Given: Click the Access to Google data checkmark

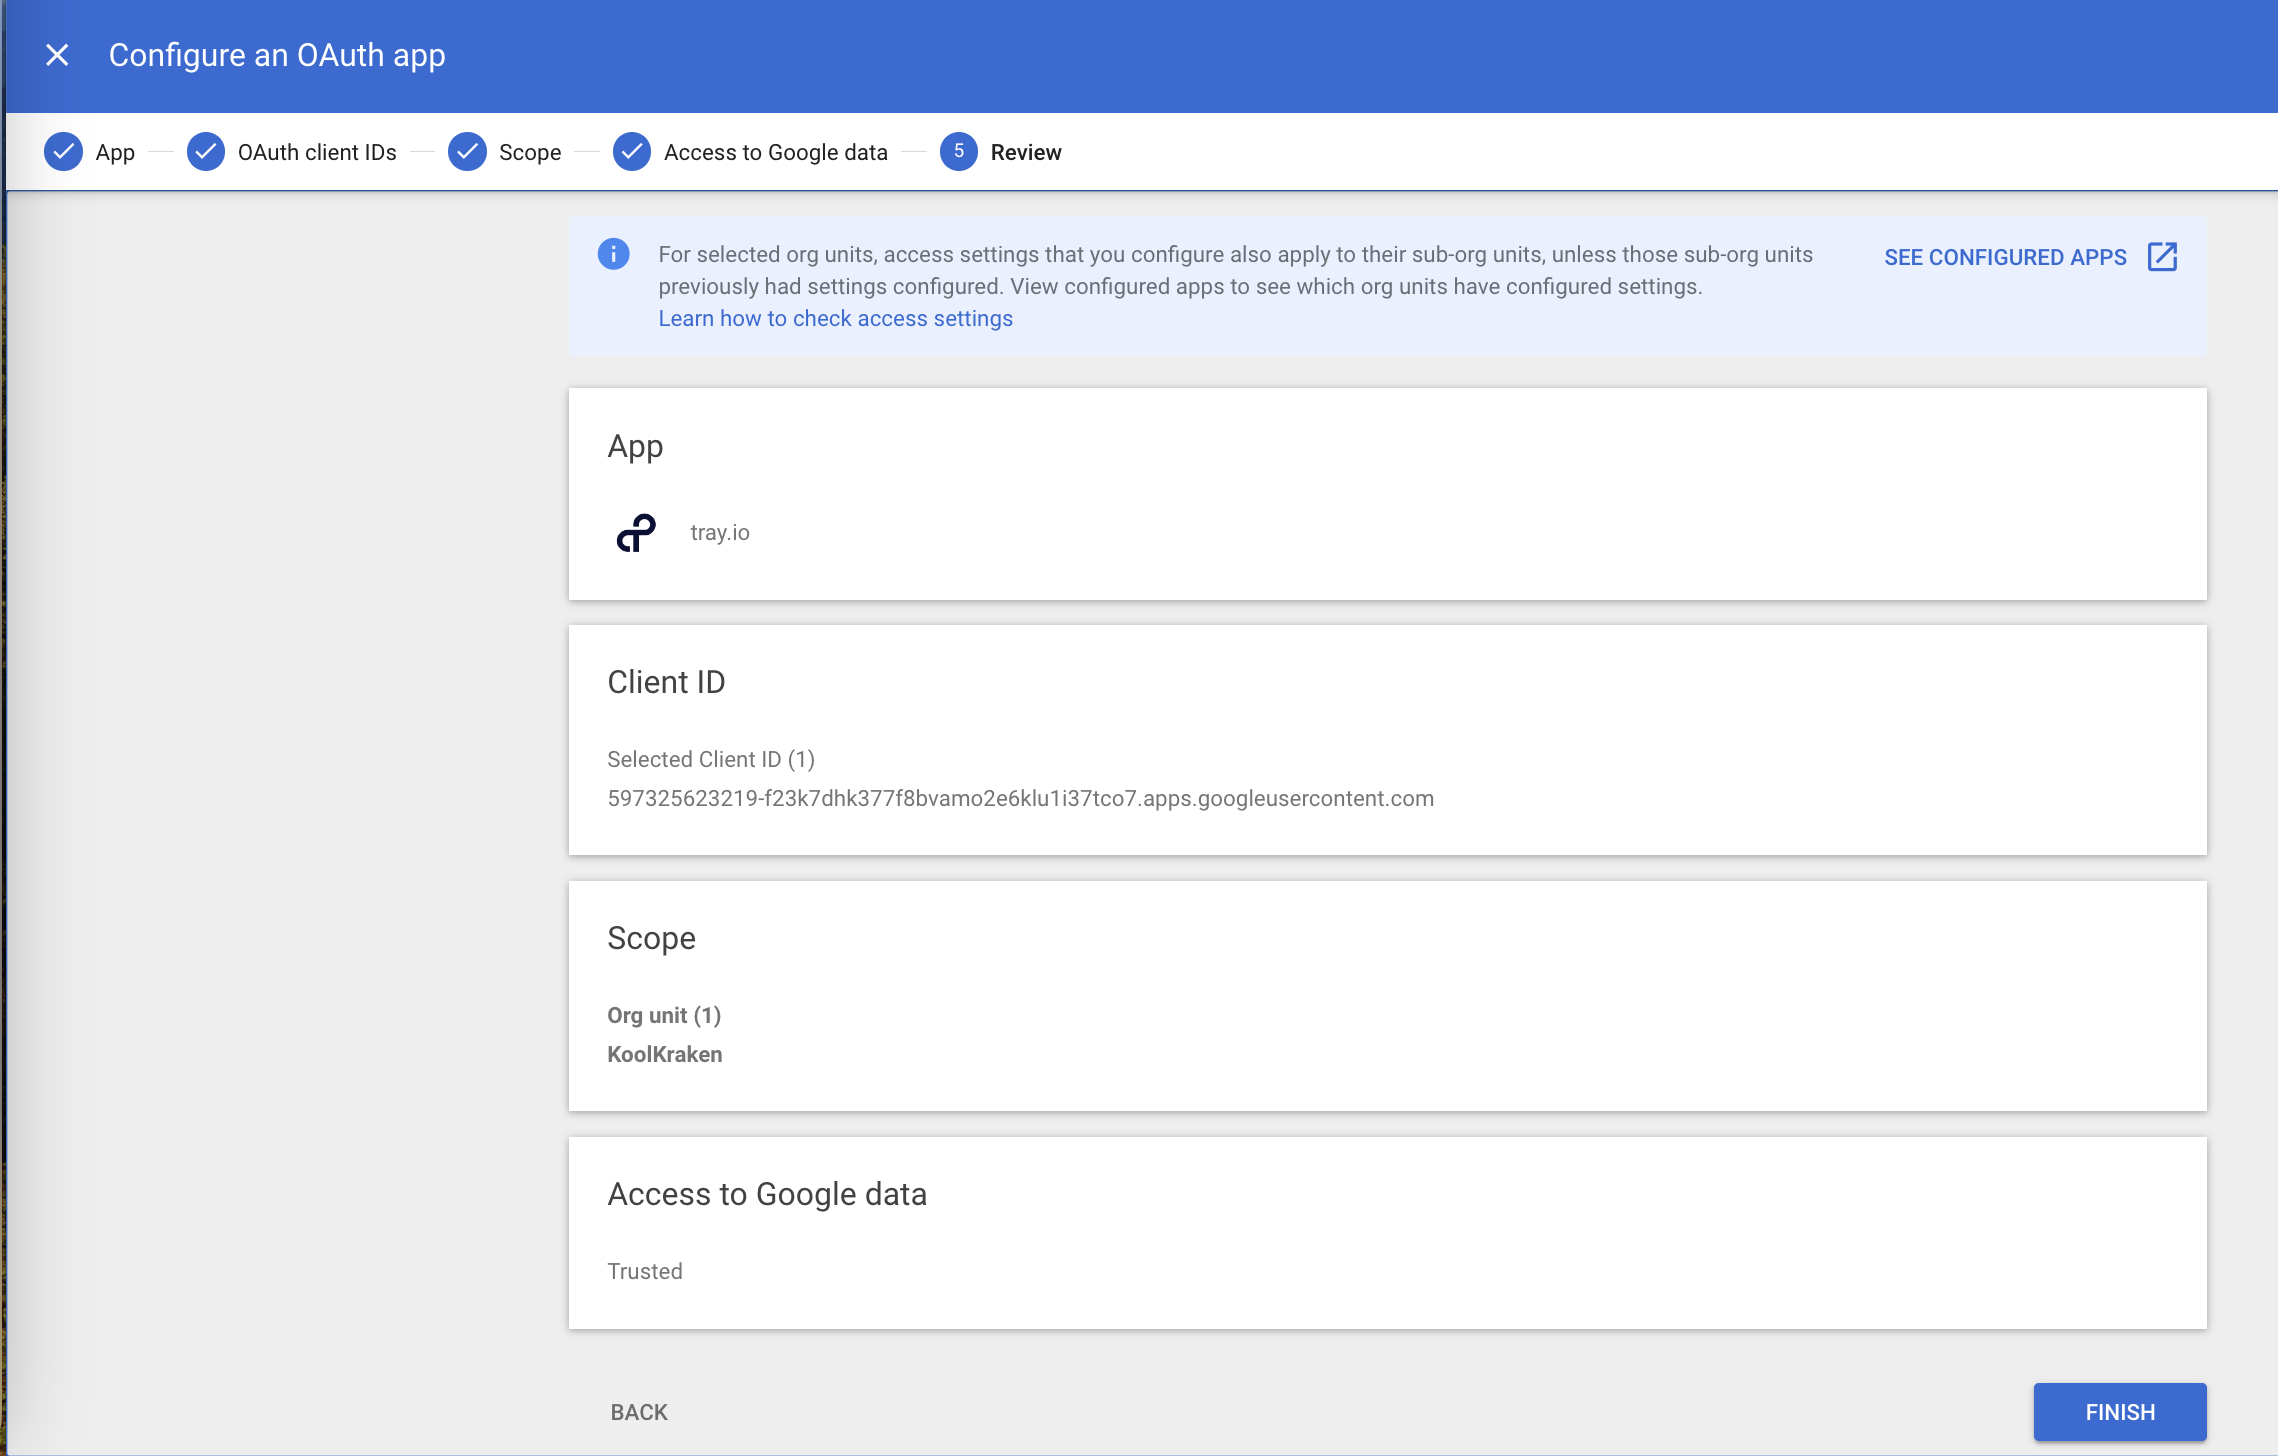Looking at the screenshot, I should tap(631, 151).
